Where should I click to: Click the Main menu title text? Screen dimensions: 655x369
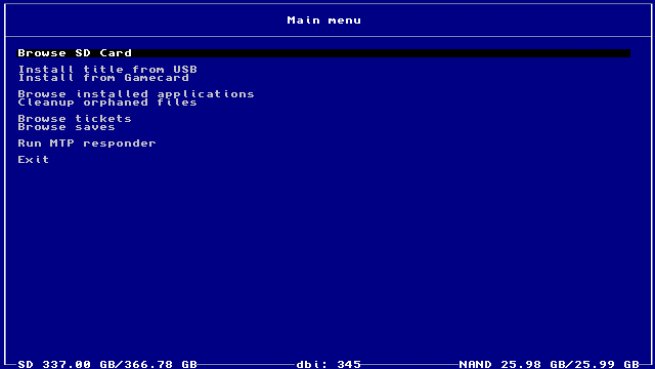[x=324, y=20]
